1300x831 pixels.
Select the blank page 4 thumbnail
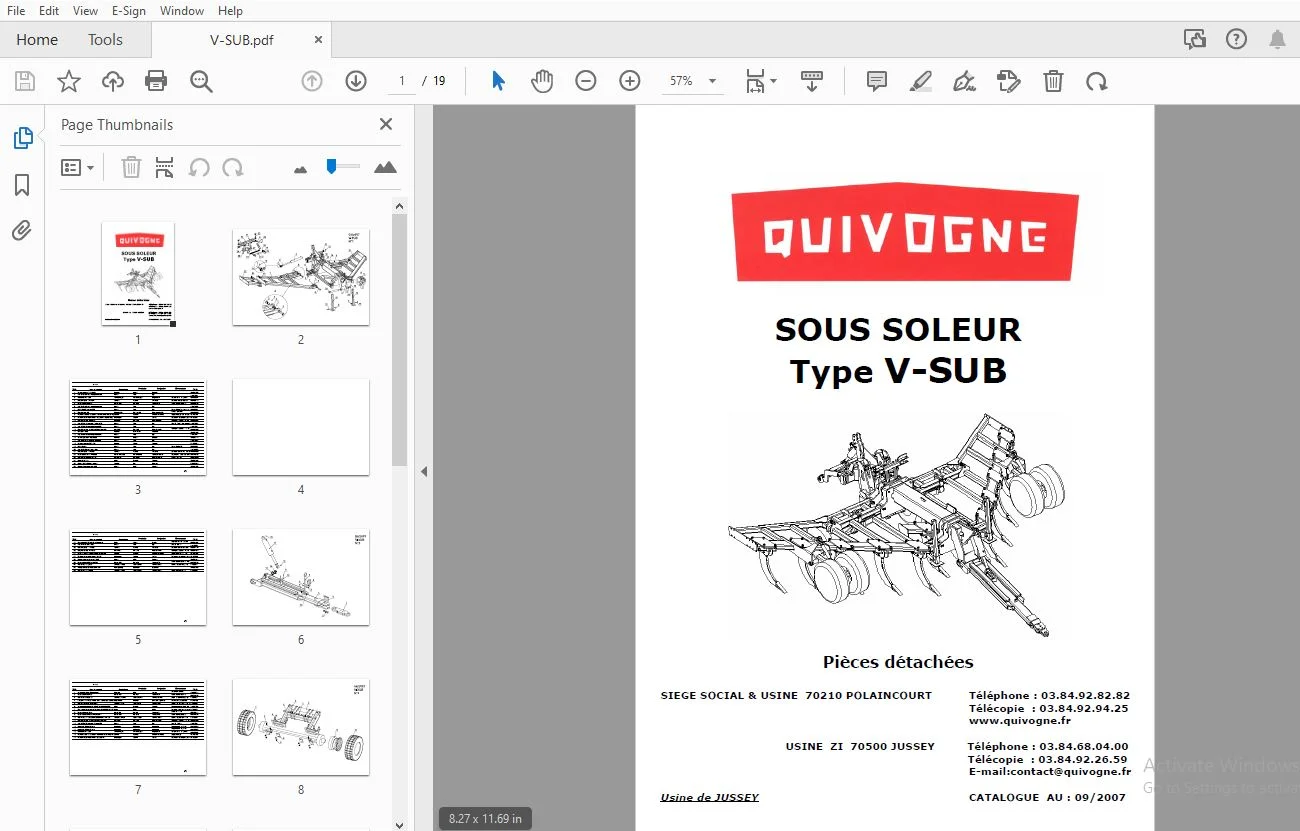pos(301,427)
